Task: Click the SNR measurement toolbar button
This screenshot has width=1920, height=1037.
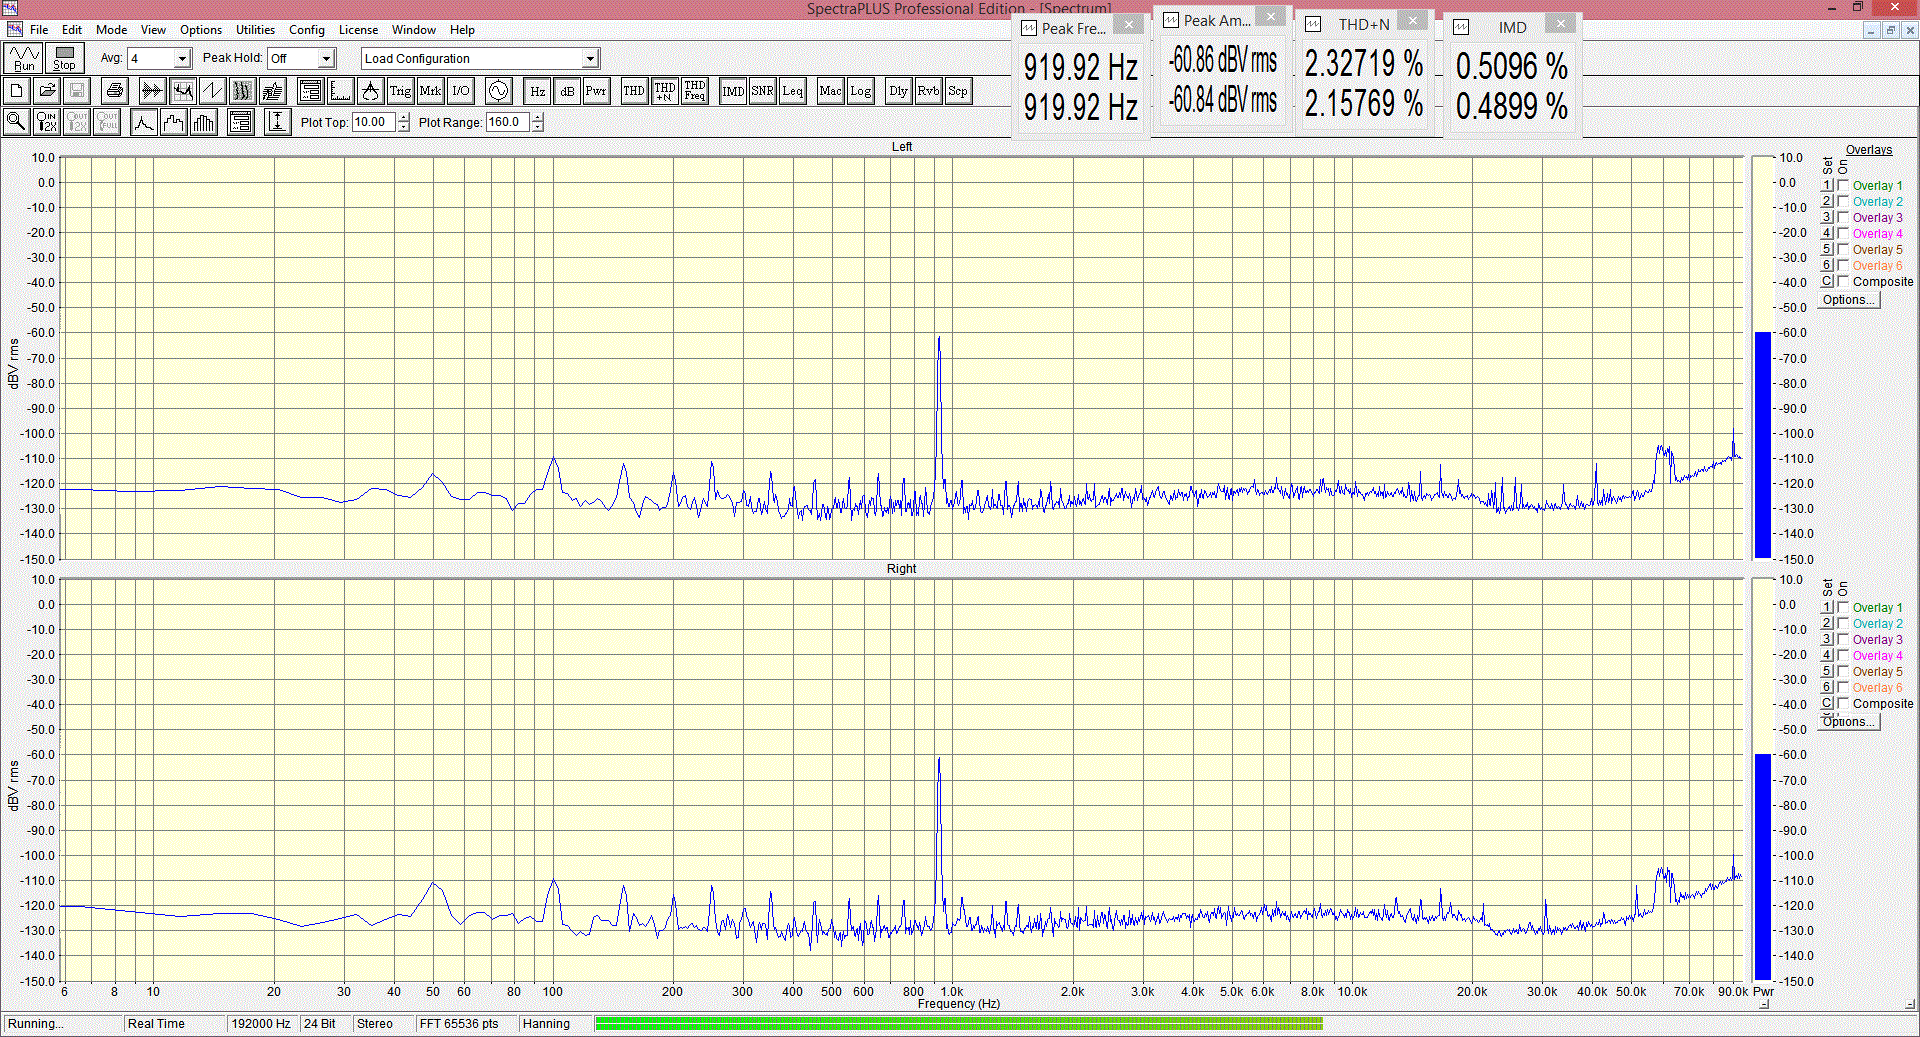Action: 762,91
